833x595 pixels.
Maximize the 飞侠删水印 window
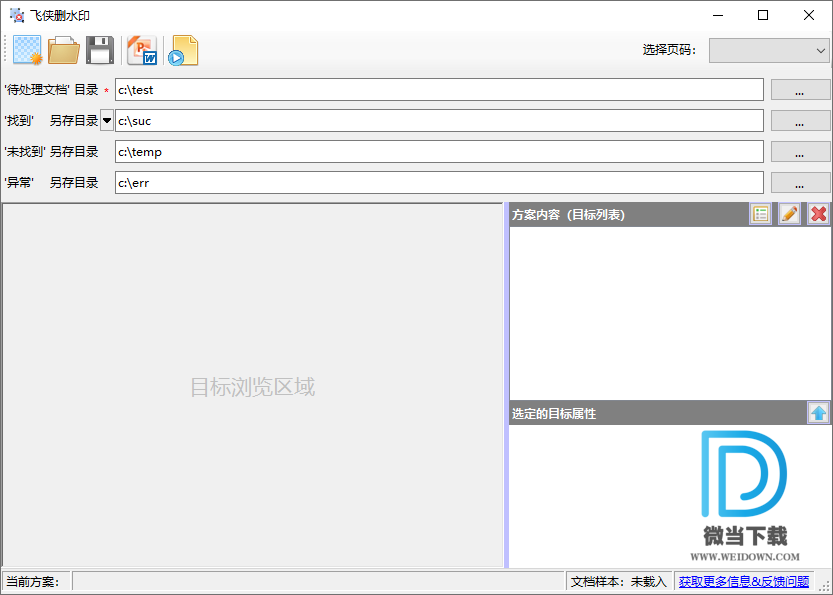[763, 15]
